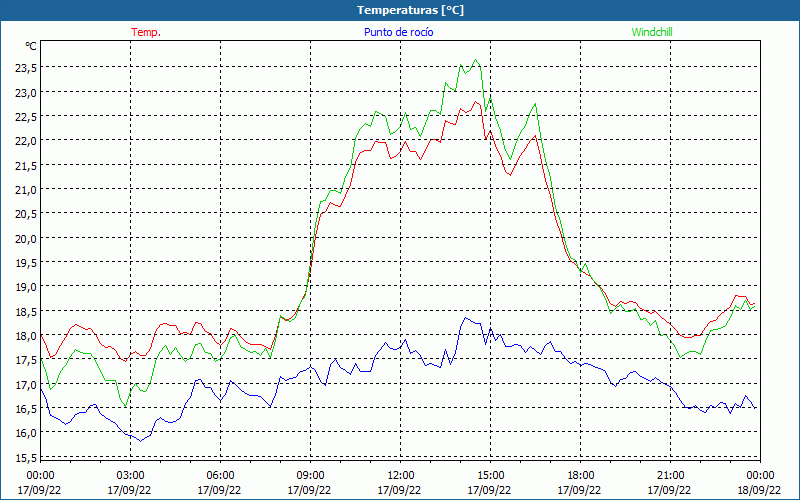Click the 21,0 y-axis value

coord(26,191)
